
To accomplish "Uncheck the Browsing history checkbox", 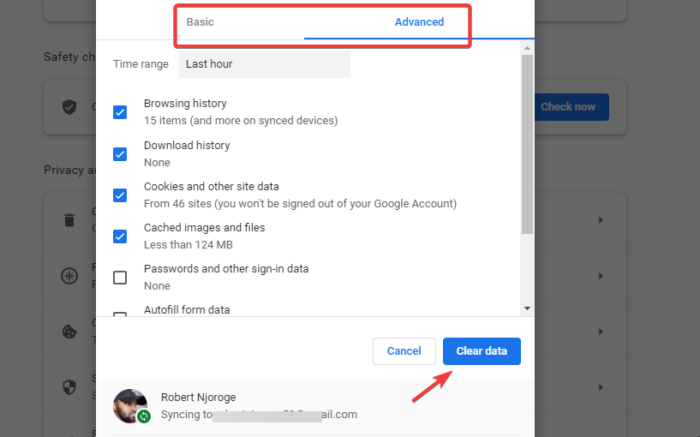I will point(120,112).
